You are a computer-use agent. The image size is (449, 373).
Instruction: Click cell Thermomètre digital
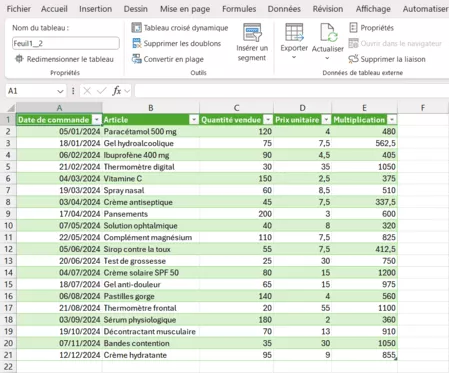pyautogui.click(x=151, y=167)
